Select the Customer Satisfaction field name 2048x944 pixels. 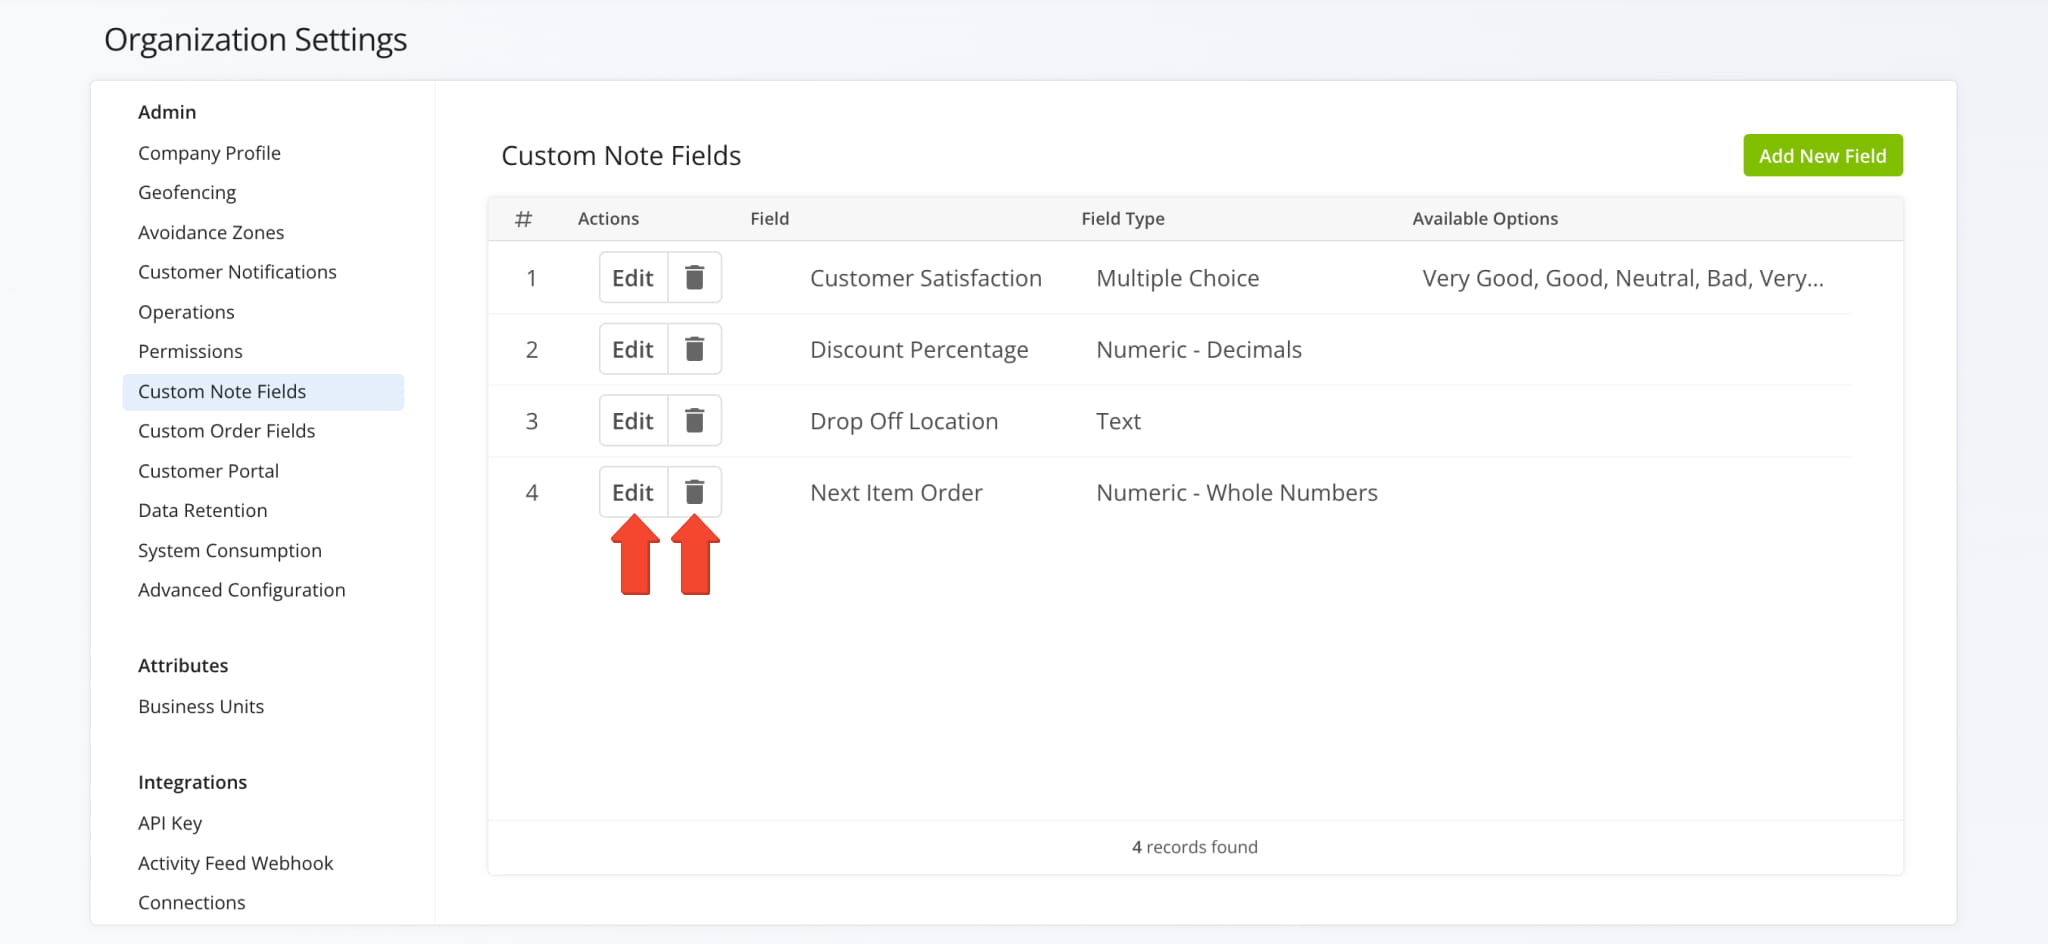coord(926,278)
